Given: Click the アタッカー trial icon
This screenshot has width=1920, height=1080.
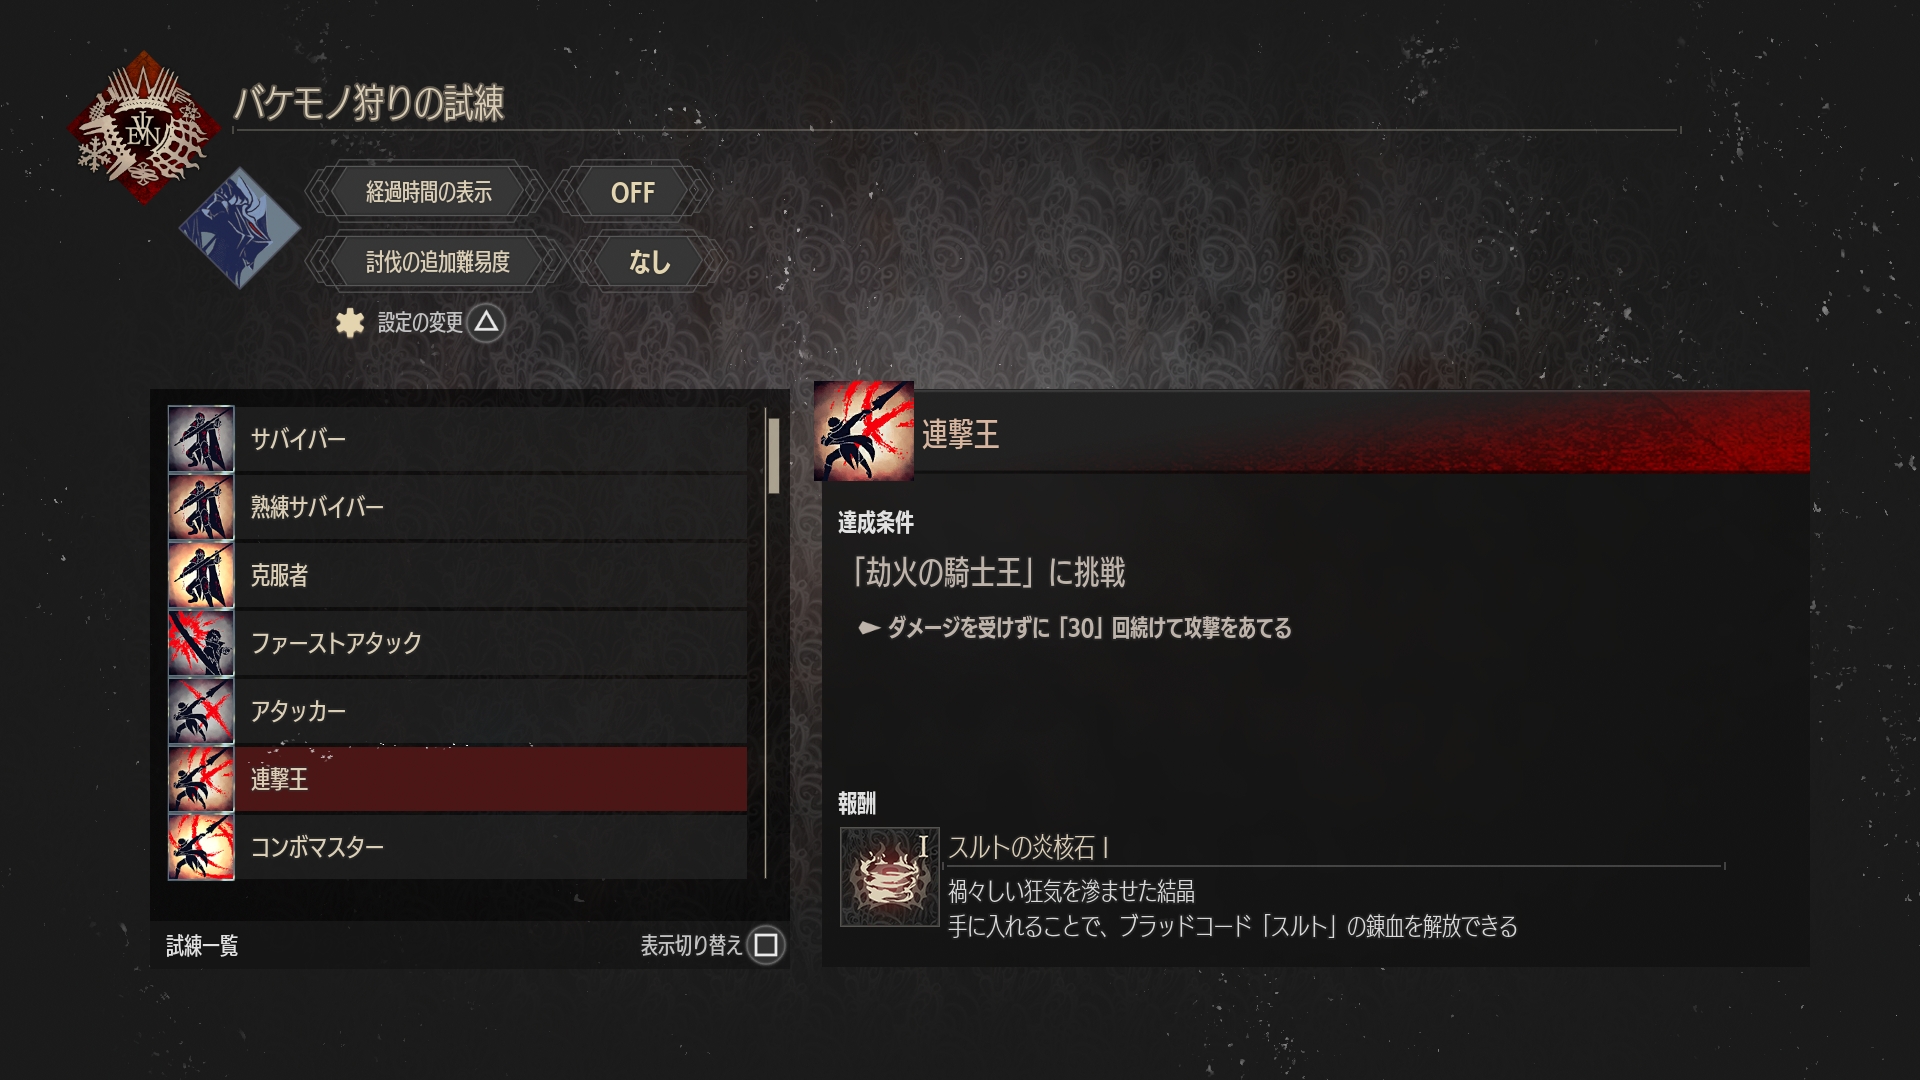Looking at the screenshot, I should click(x=201, y=711).
